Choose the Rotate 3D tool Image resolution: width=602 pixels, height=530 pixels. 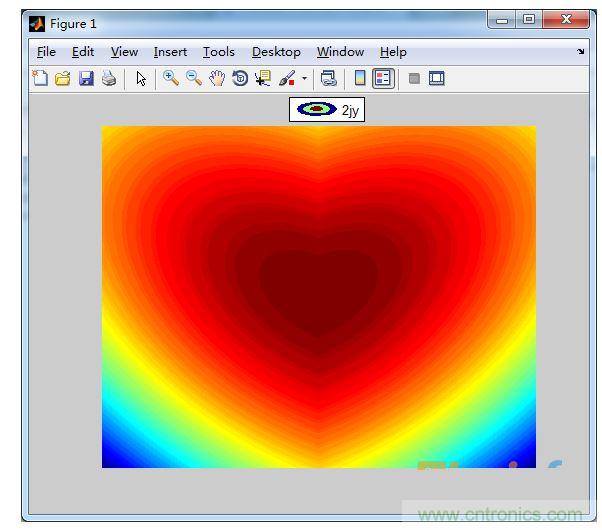(240, 78)
